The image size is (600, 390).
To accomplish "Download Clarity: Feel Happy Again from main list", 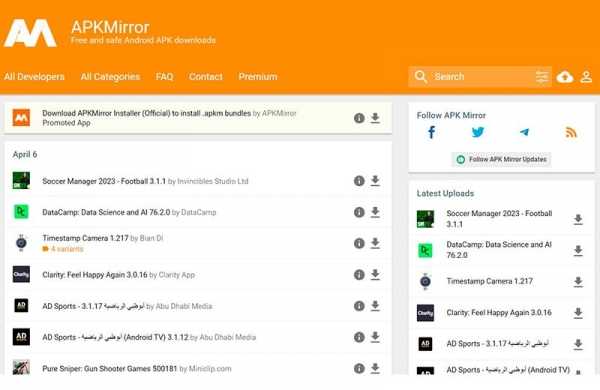I will (x=375, y=274).
